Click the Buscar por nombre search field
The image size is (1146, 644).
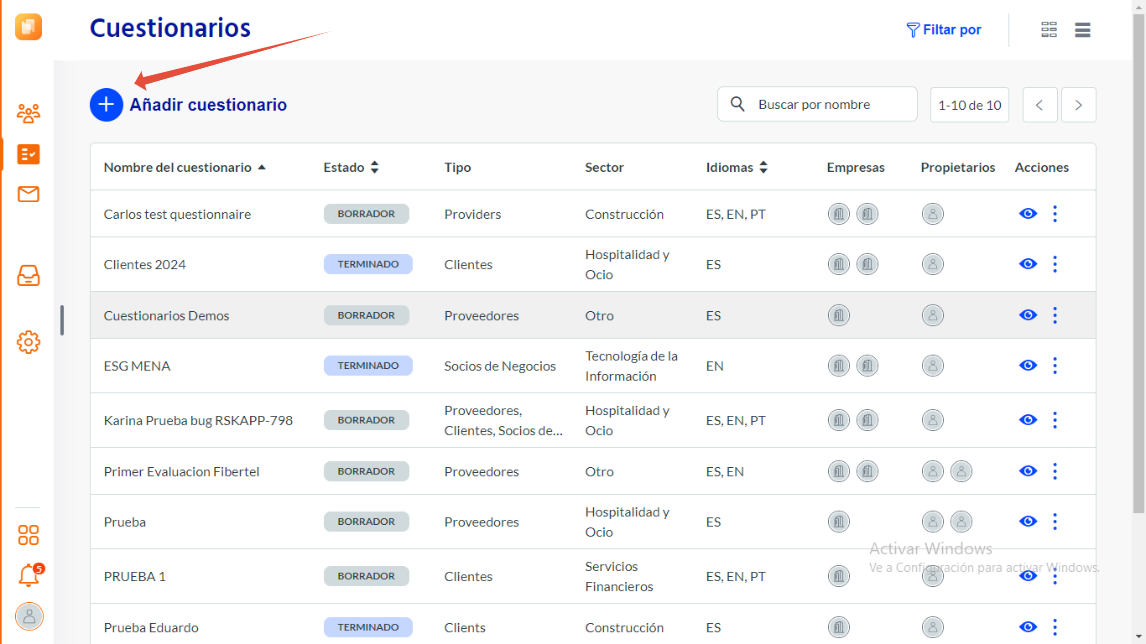pyautogui.click(x=817, y=104)
